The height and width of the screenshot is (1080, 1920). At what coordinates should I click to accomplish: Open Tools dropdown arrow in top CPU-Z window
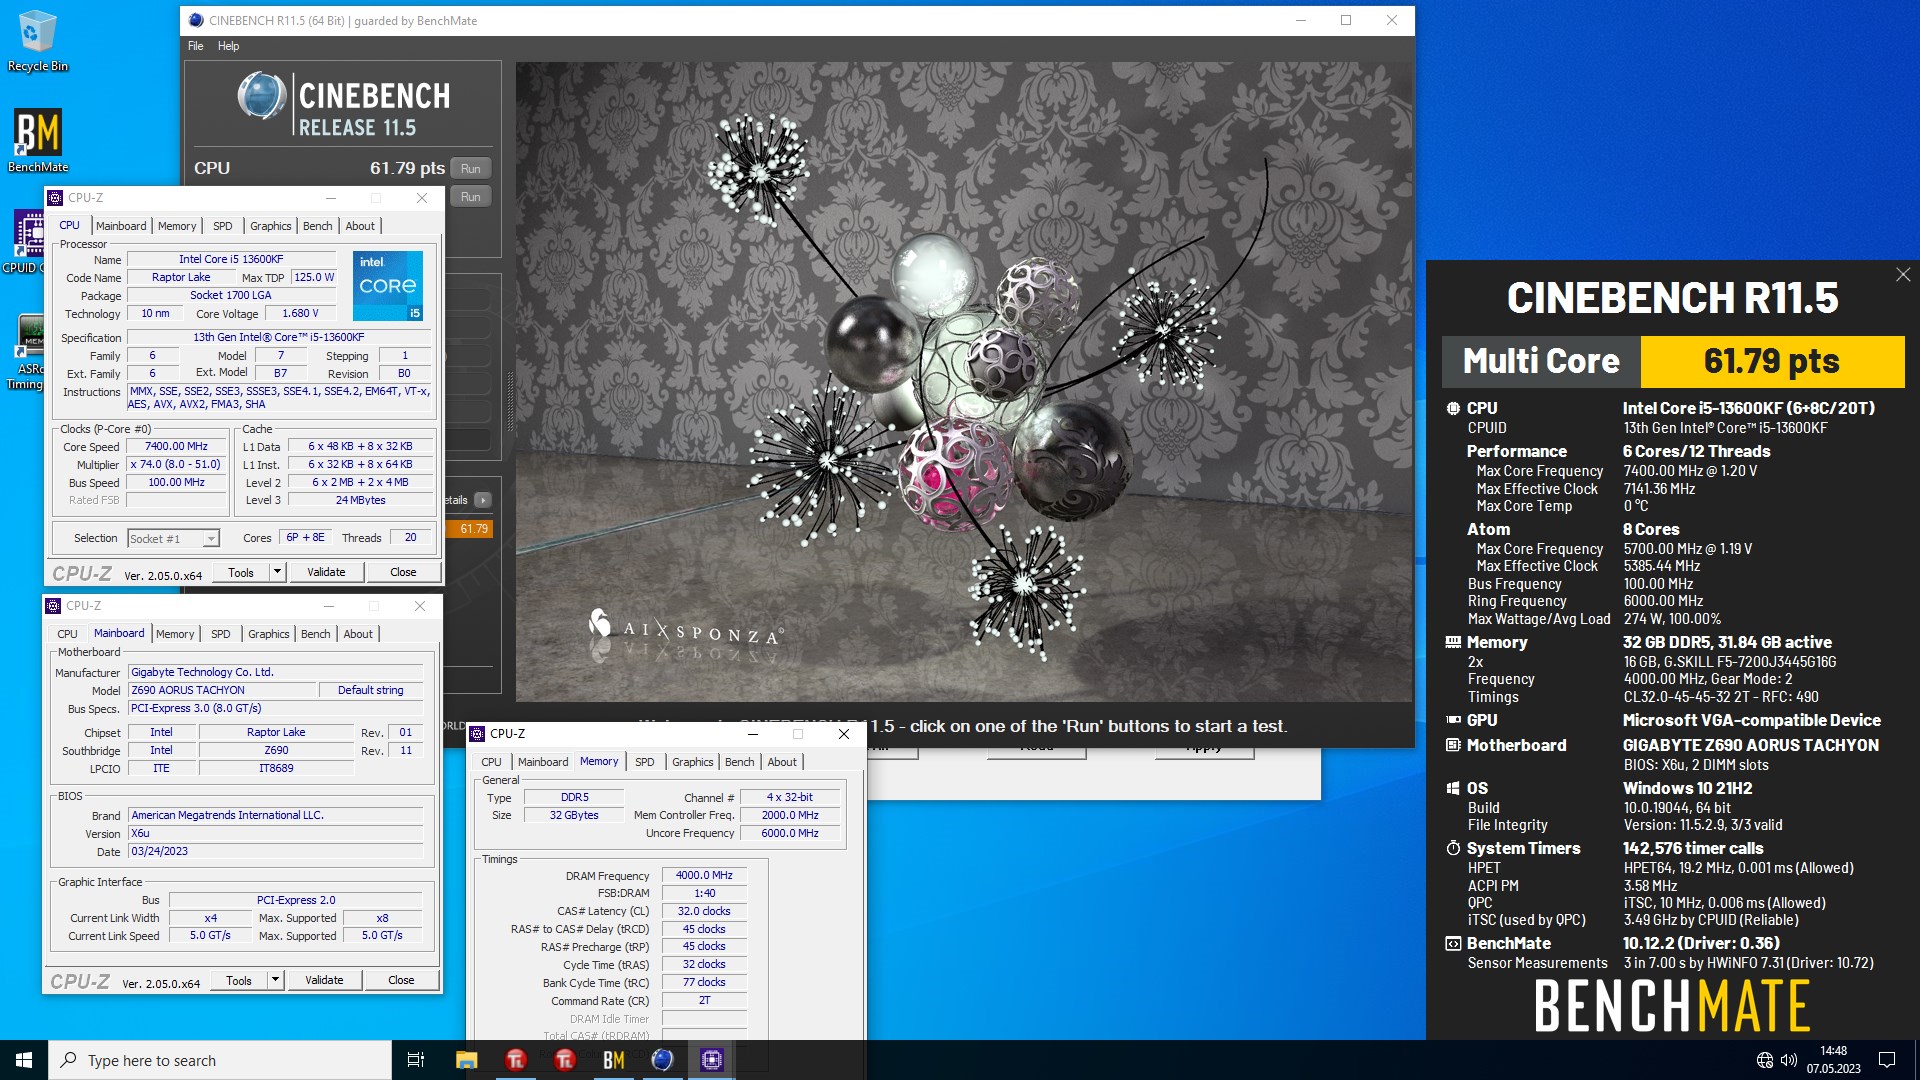coord(277,572)
